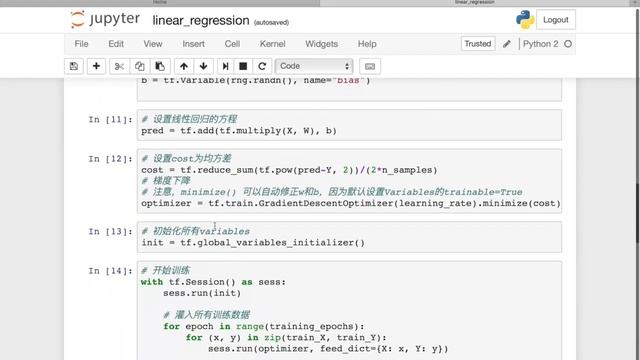Click the b = tf.Variable bias line
This screenshot has width=640, height=360.
pyautogui.click(x=256, y=80)
